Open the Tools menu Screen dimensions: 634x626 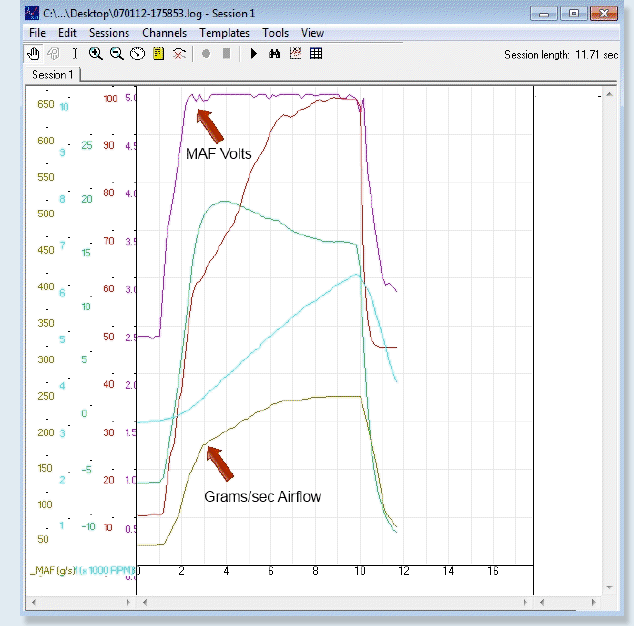[x=275, y=33]
